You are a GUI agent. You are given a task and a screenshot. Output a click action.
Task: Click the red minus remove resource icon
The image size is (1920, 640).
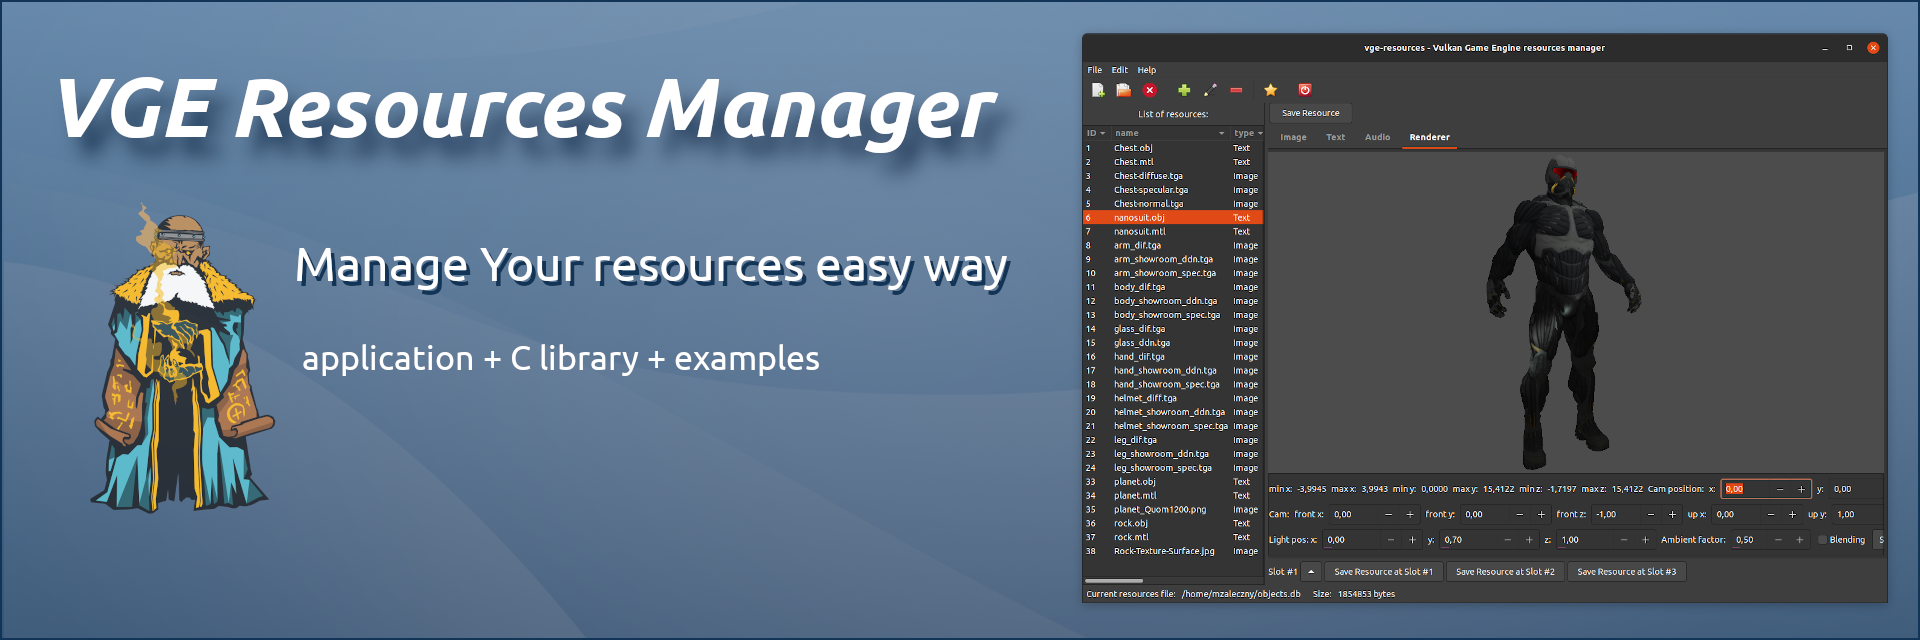coord(1236,90)
